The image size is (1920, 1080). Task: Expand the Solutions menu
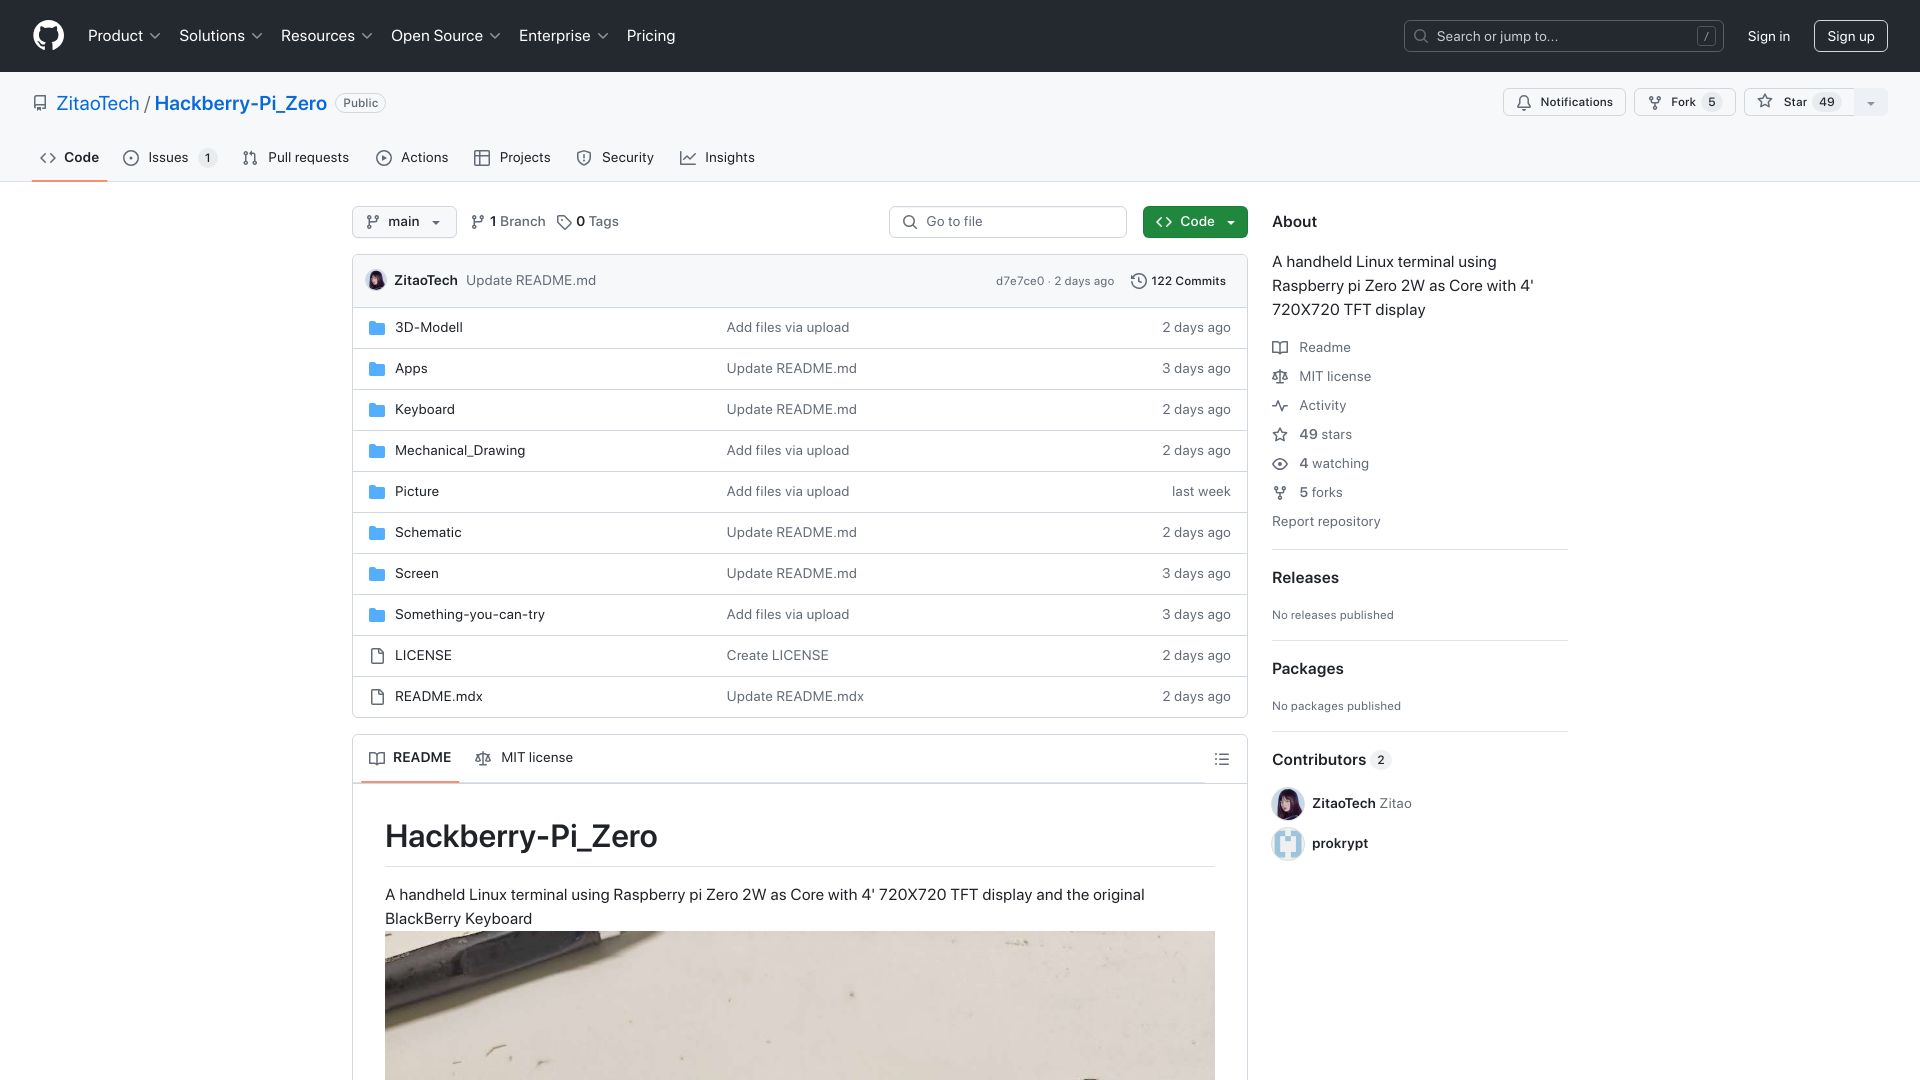tap(221, 36)
